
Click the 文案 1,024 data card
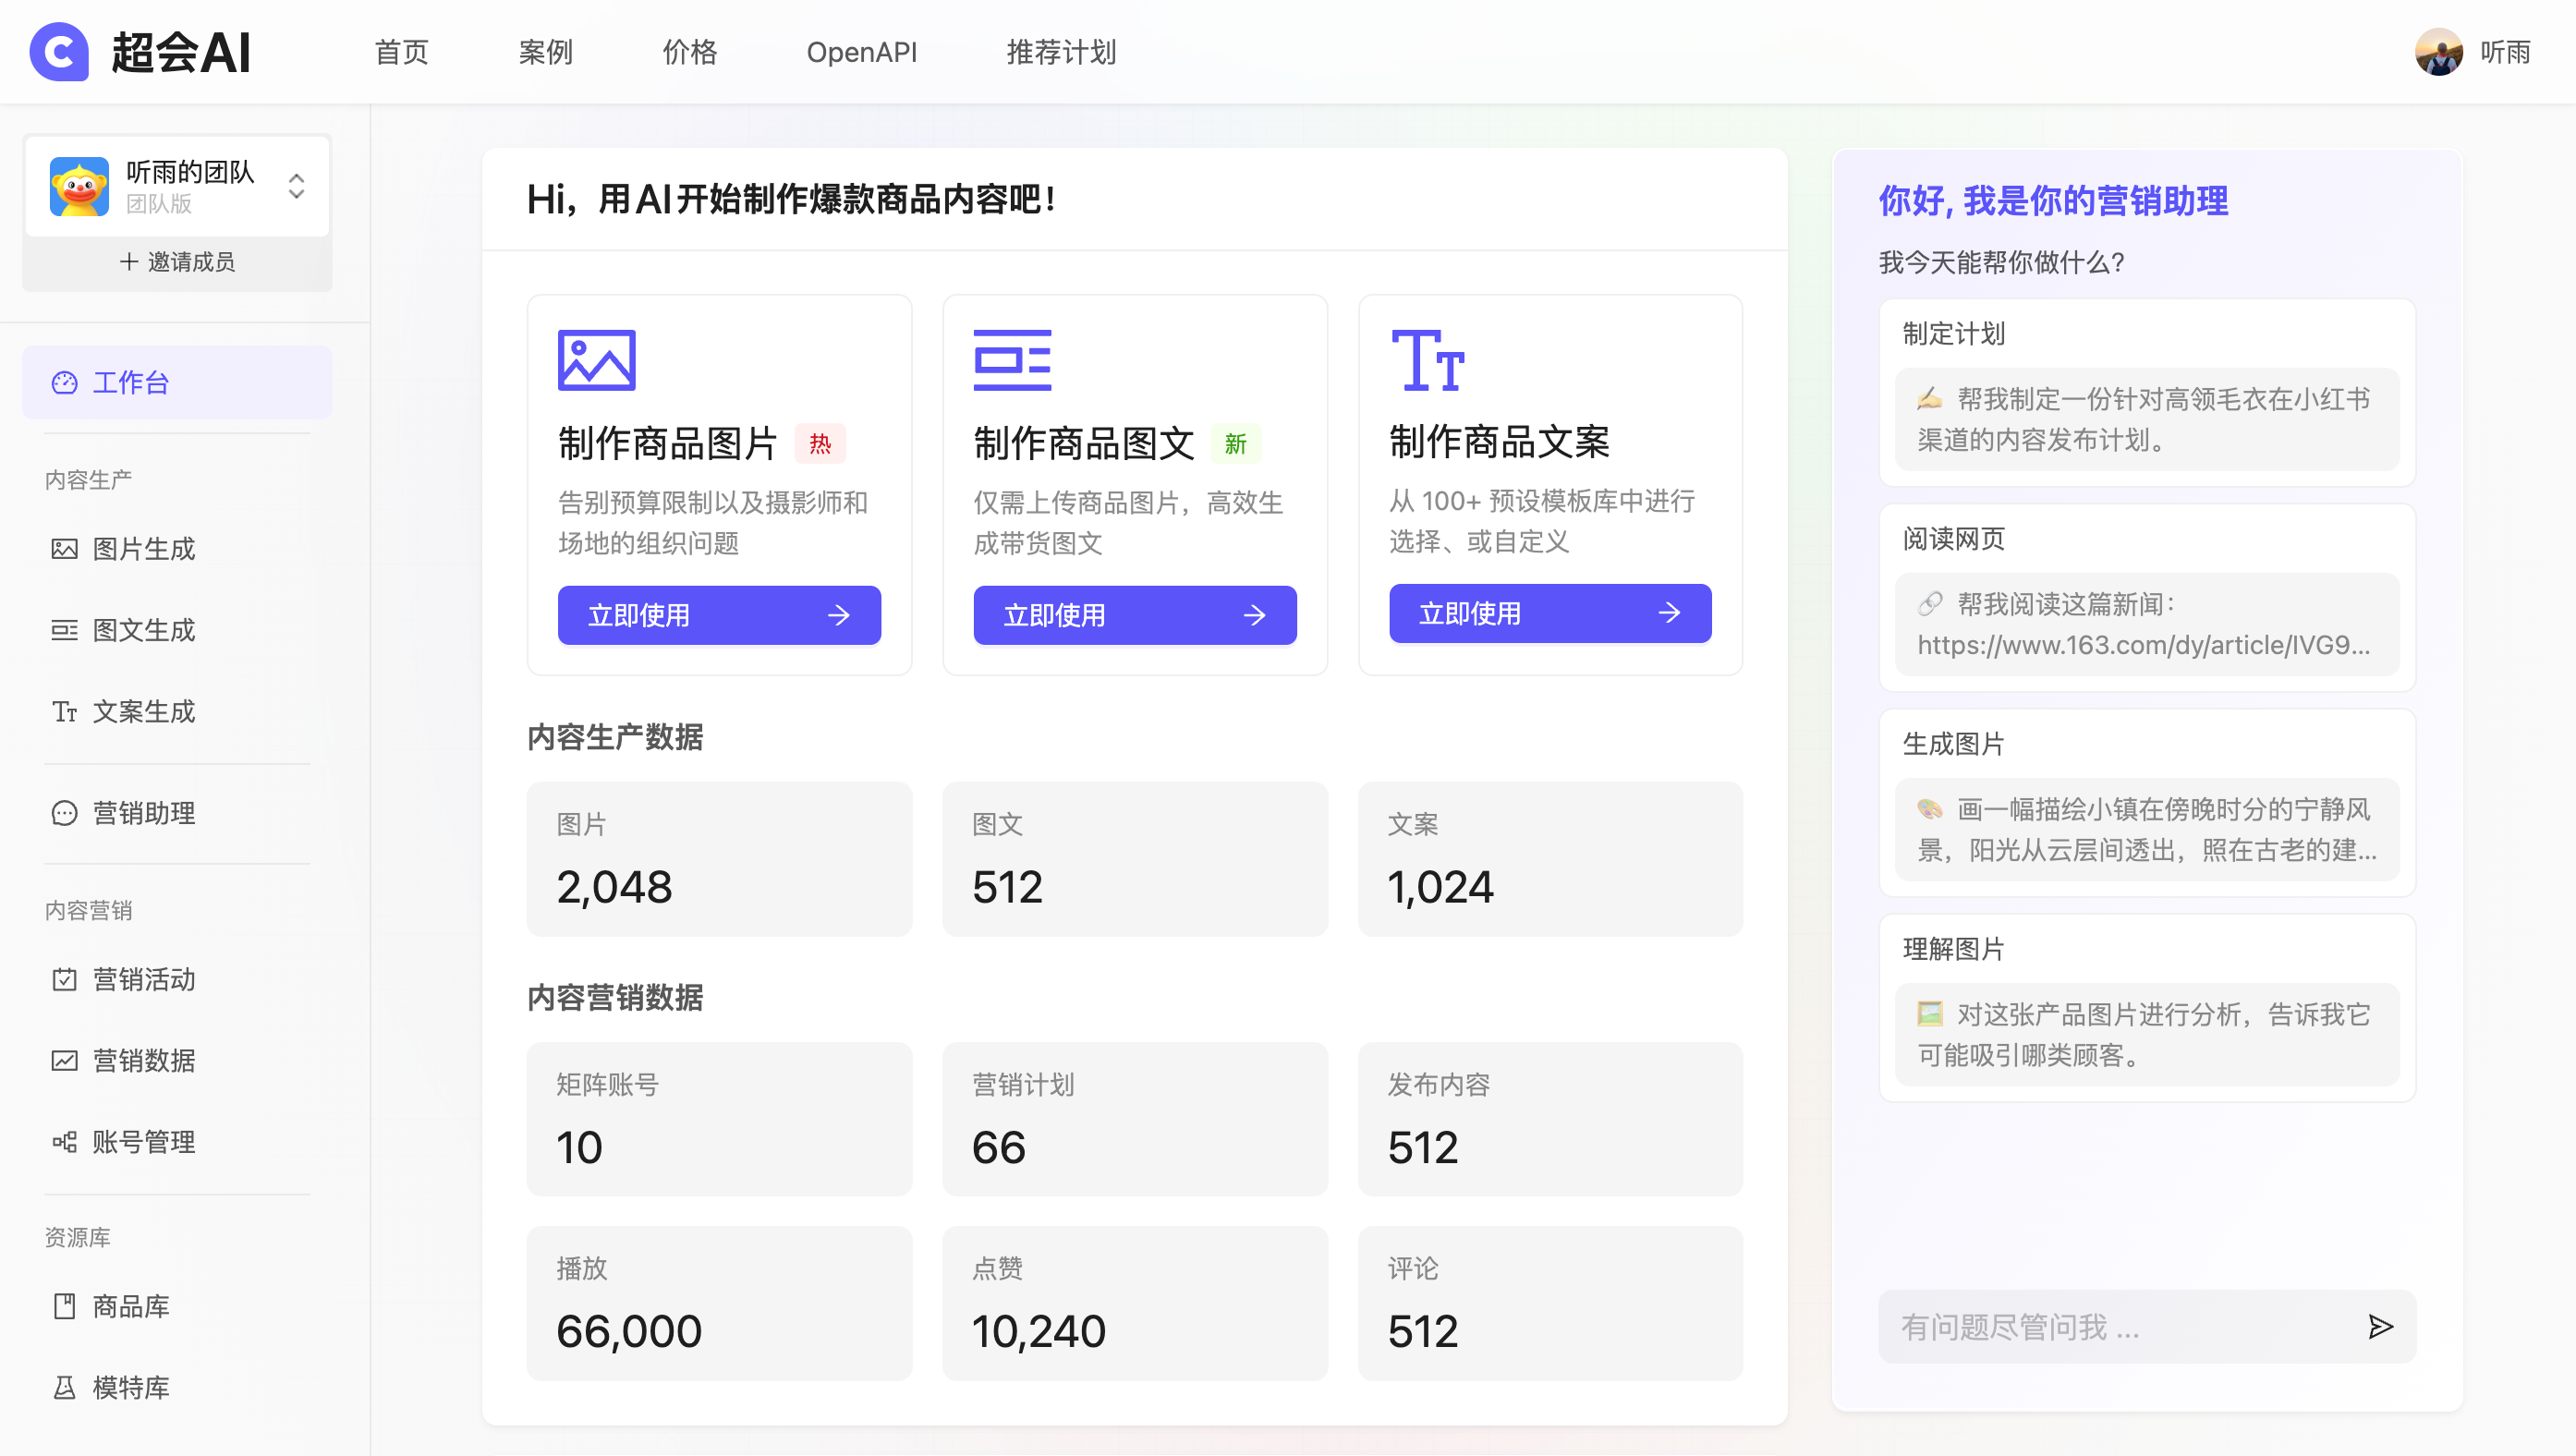coord(1550,859)
